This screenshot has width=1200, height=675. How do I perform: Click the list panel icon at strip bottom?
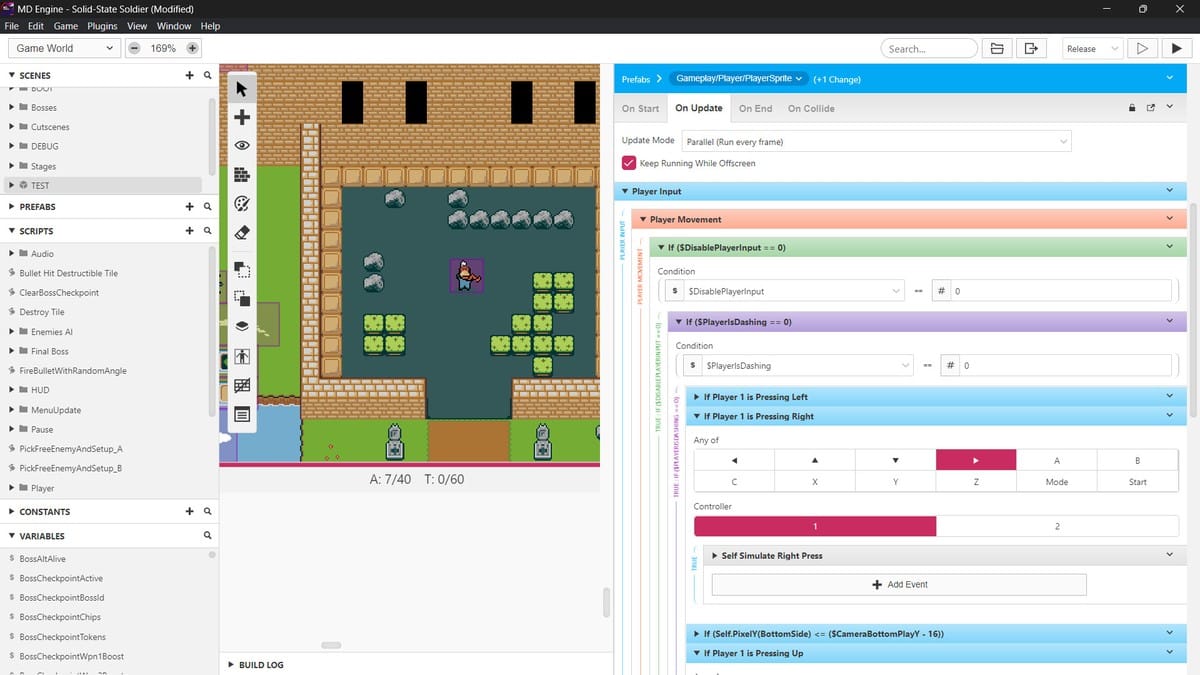241,414
